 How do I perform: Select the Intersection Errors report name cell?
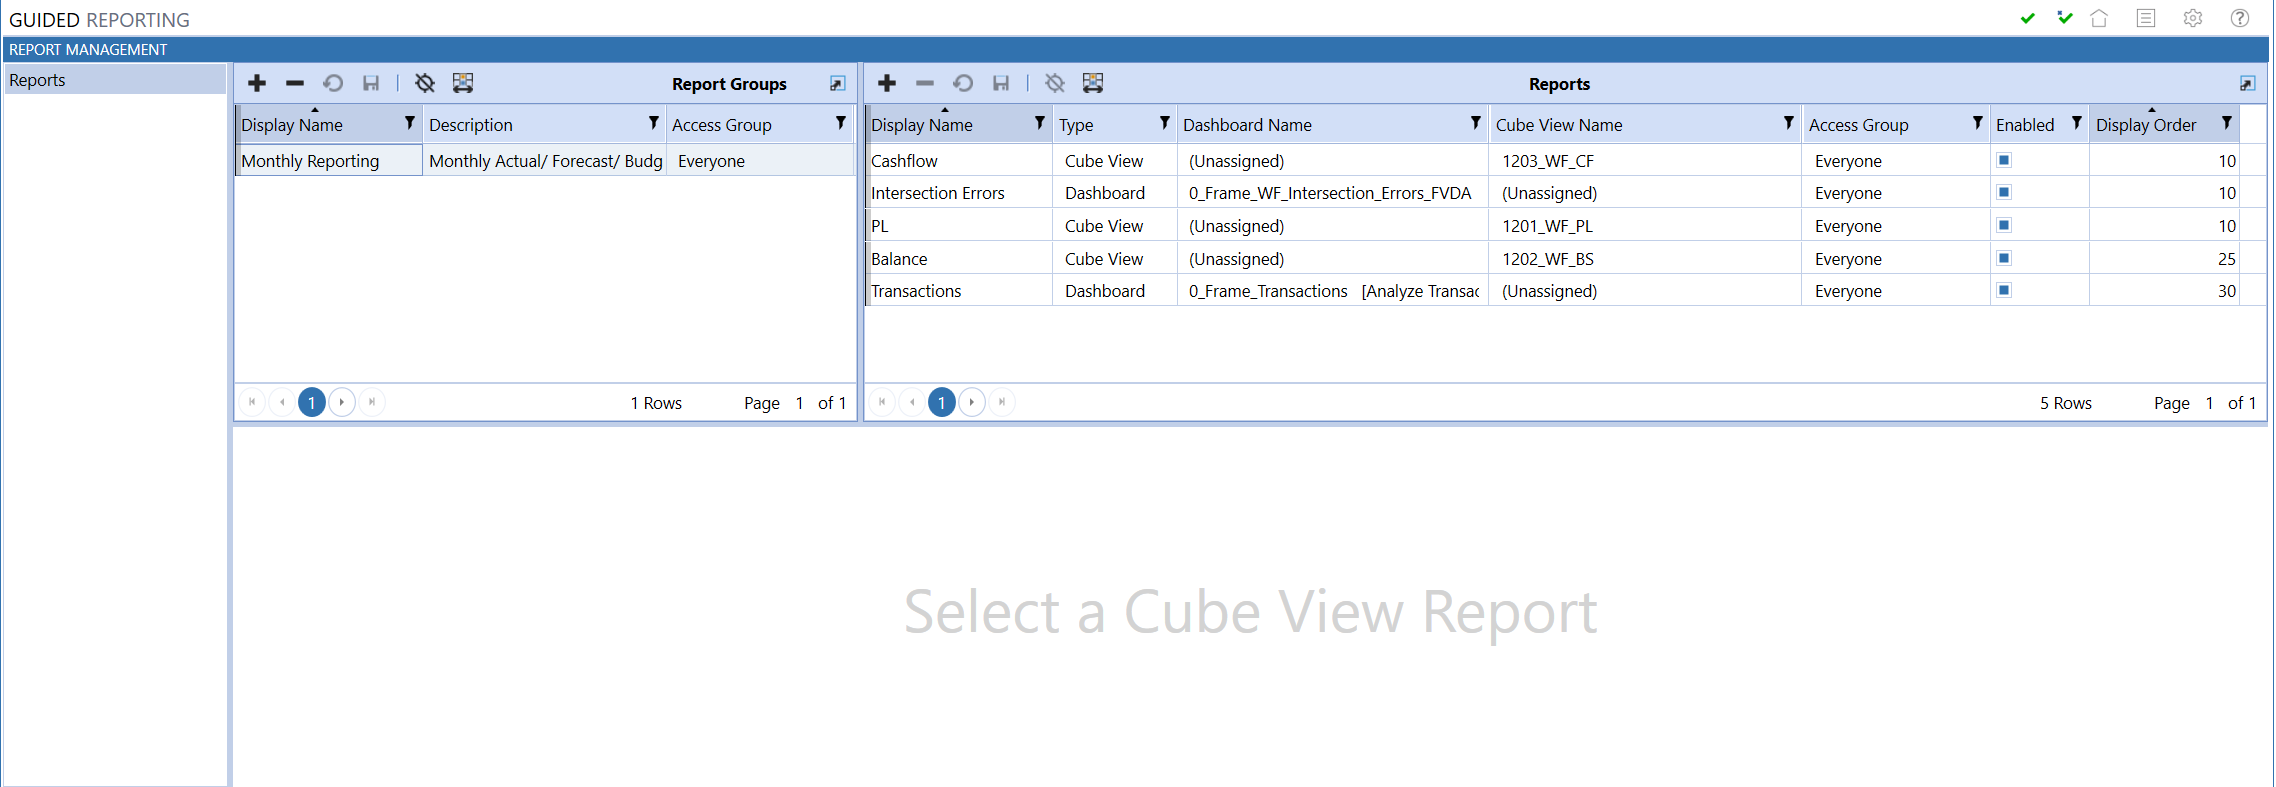point(959,193)
